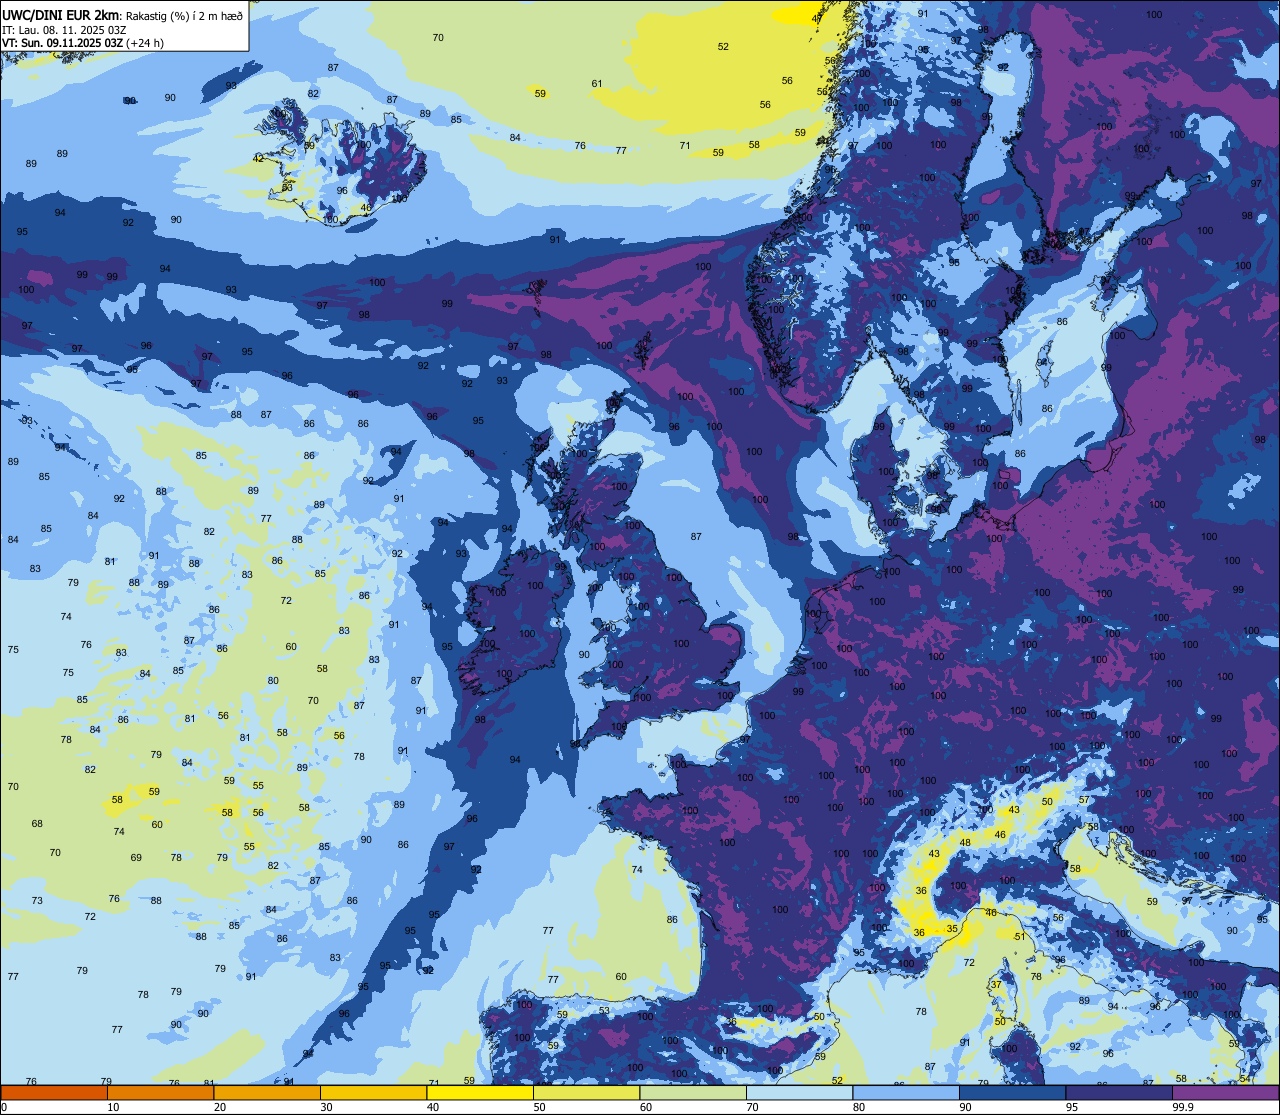Click the legend label "40"
The image size is (1280, 1115).
pyautogui.click(x=433, y=1107)
